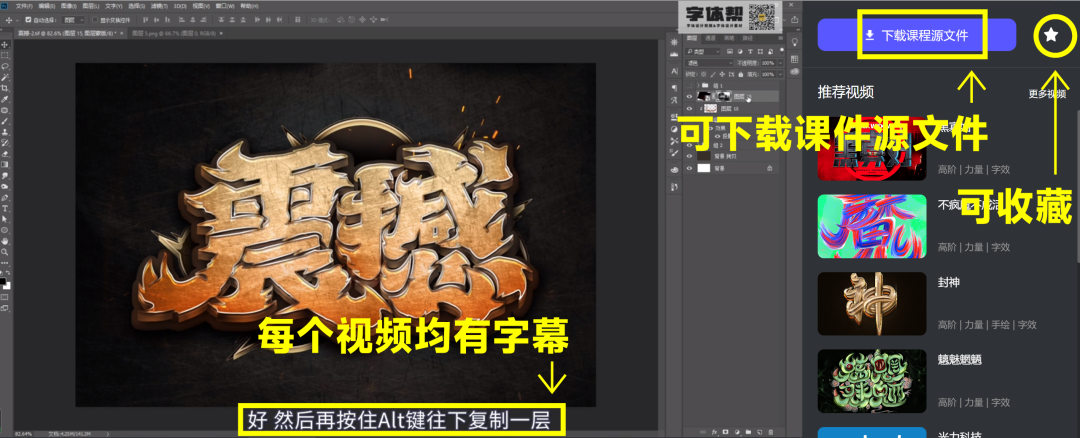Expand the 组 1 layer group

click(696, 85)
